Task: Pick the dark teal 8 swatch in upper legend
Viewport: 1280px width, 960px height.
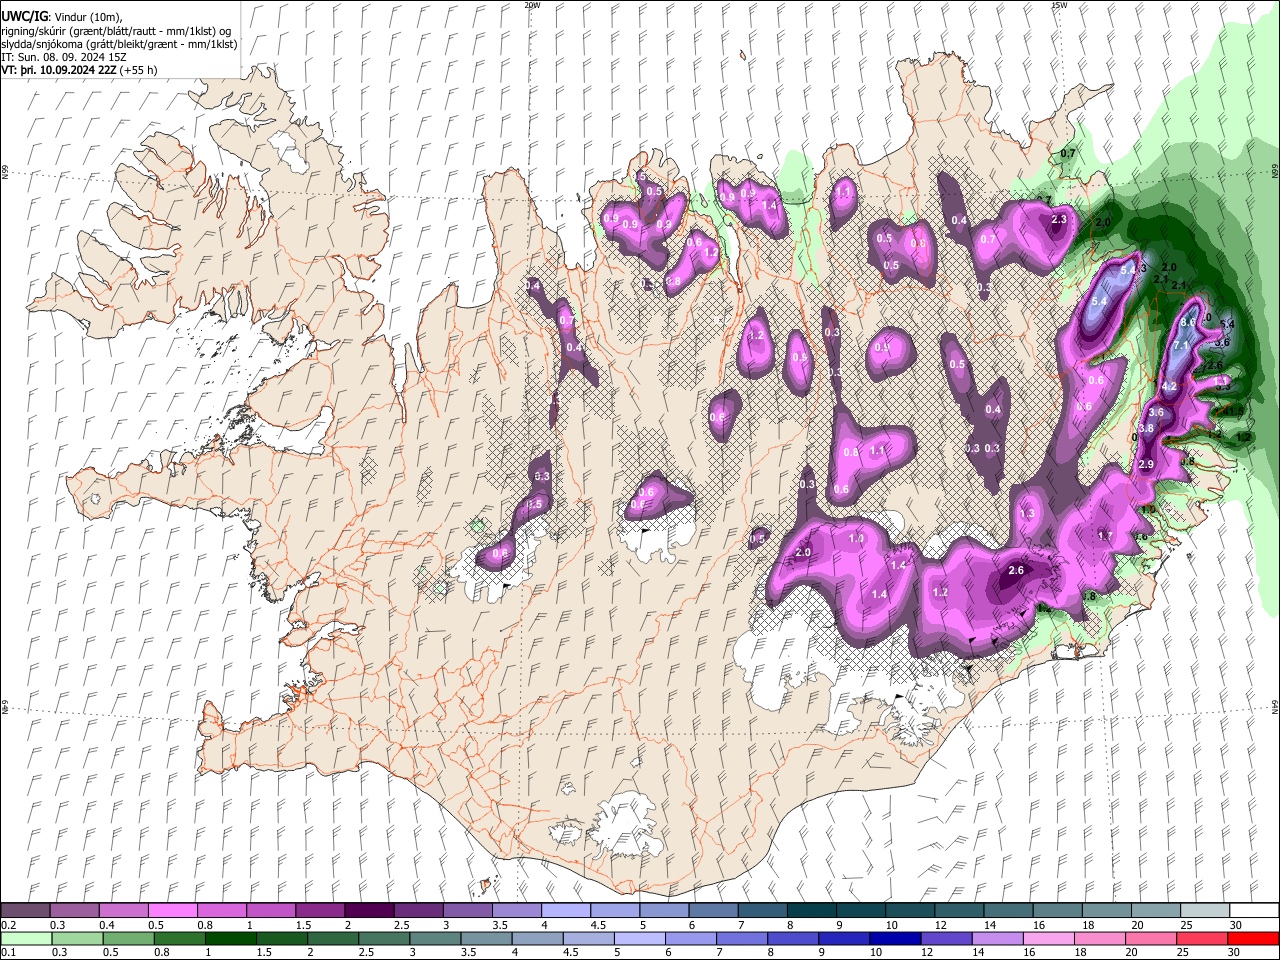Action: [811, 911]
